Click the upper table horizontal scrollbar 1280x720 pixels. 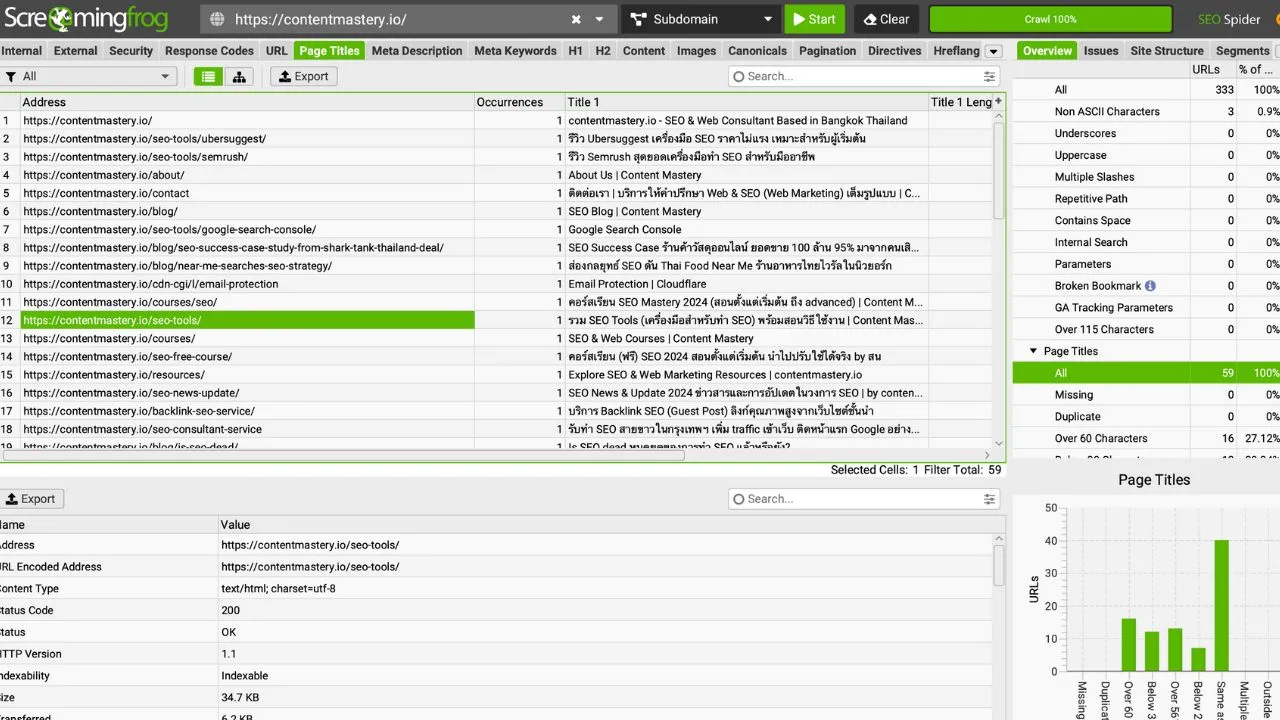(345, 455)
